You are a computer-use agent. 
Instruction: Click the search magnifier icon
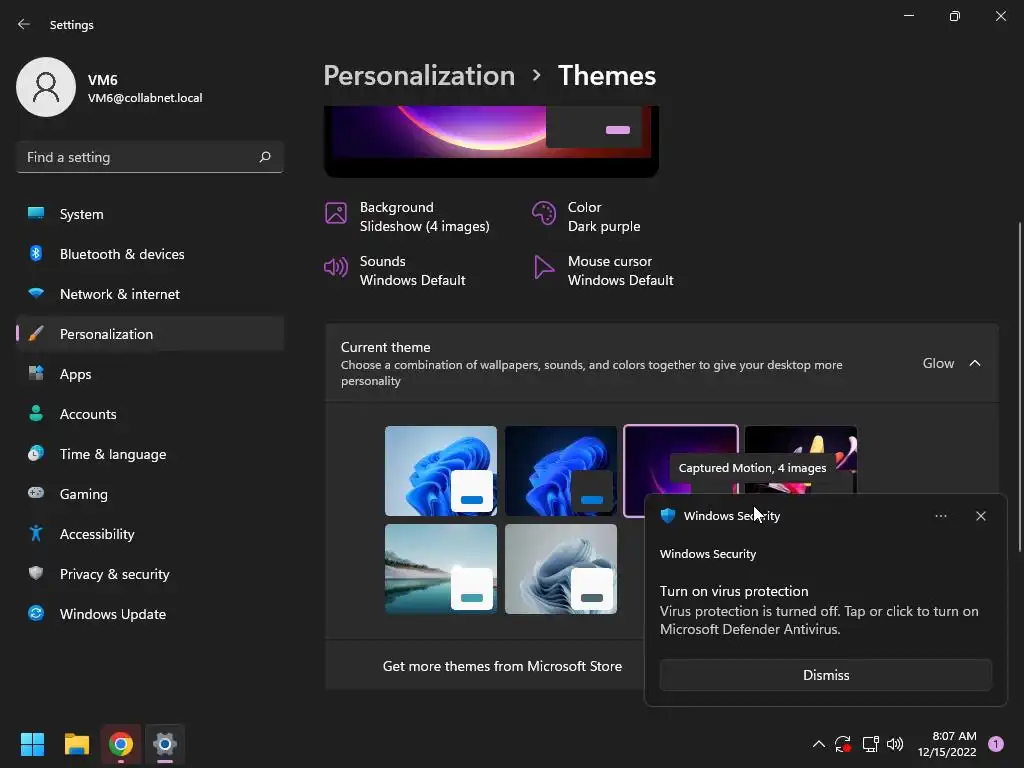point(264,157)
